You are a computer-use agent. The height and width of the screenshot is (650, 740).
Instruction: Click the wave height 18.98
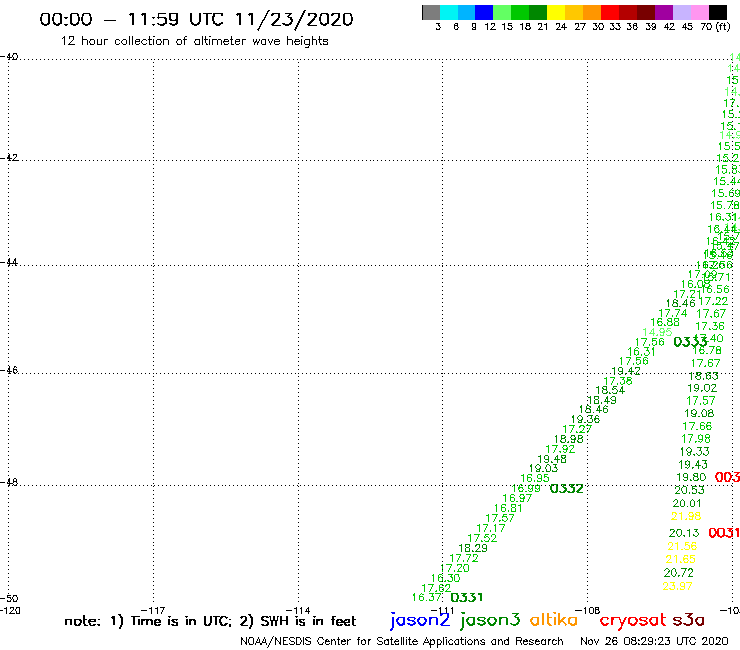coord(569,439)
